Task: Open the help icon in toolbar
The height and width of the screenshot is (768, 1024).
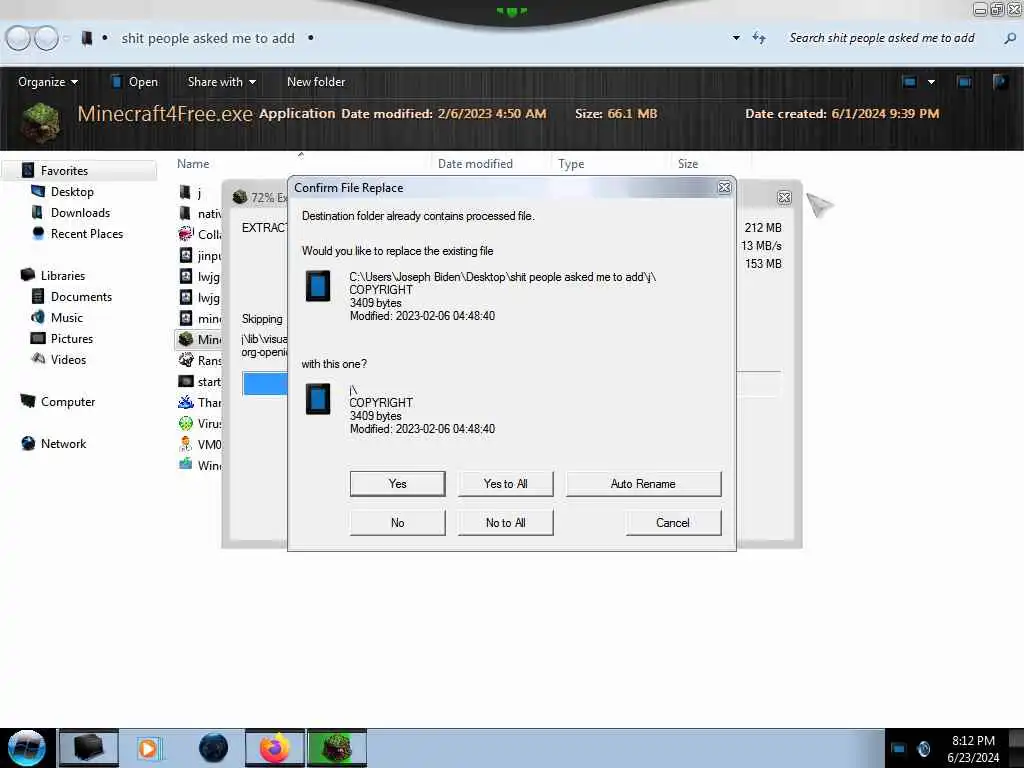Action: pyautogui.click(x=1000, y=82)
